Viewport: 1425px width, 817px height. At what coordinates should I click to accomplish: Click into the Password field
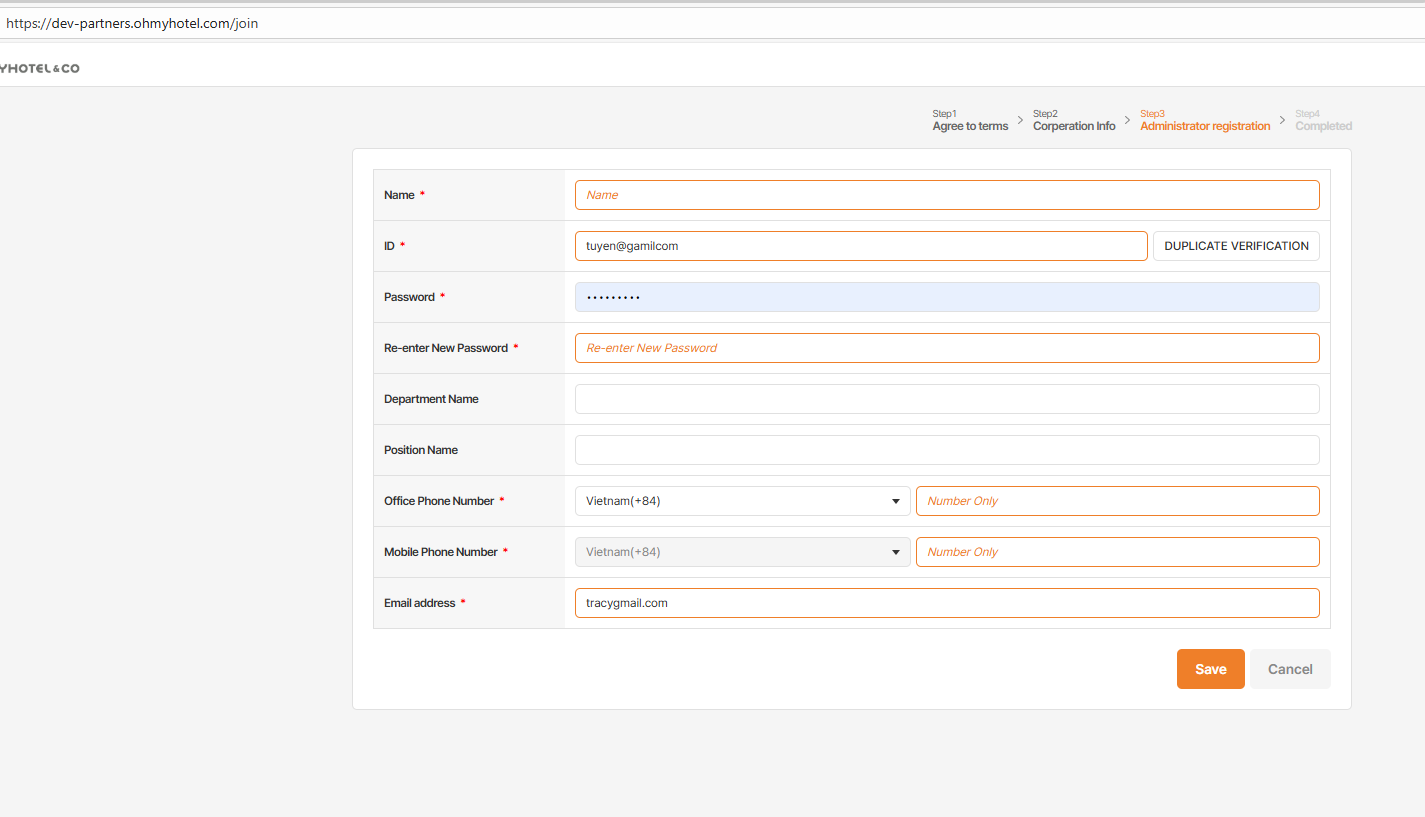pyautogui.click(x=946, y=297)
